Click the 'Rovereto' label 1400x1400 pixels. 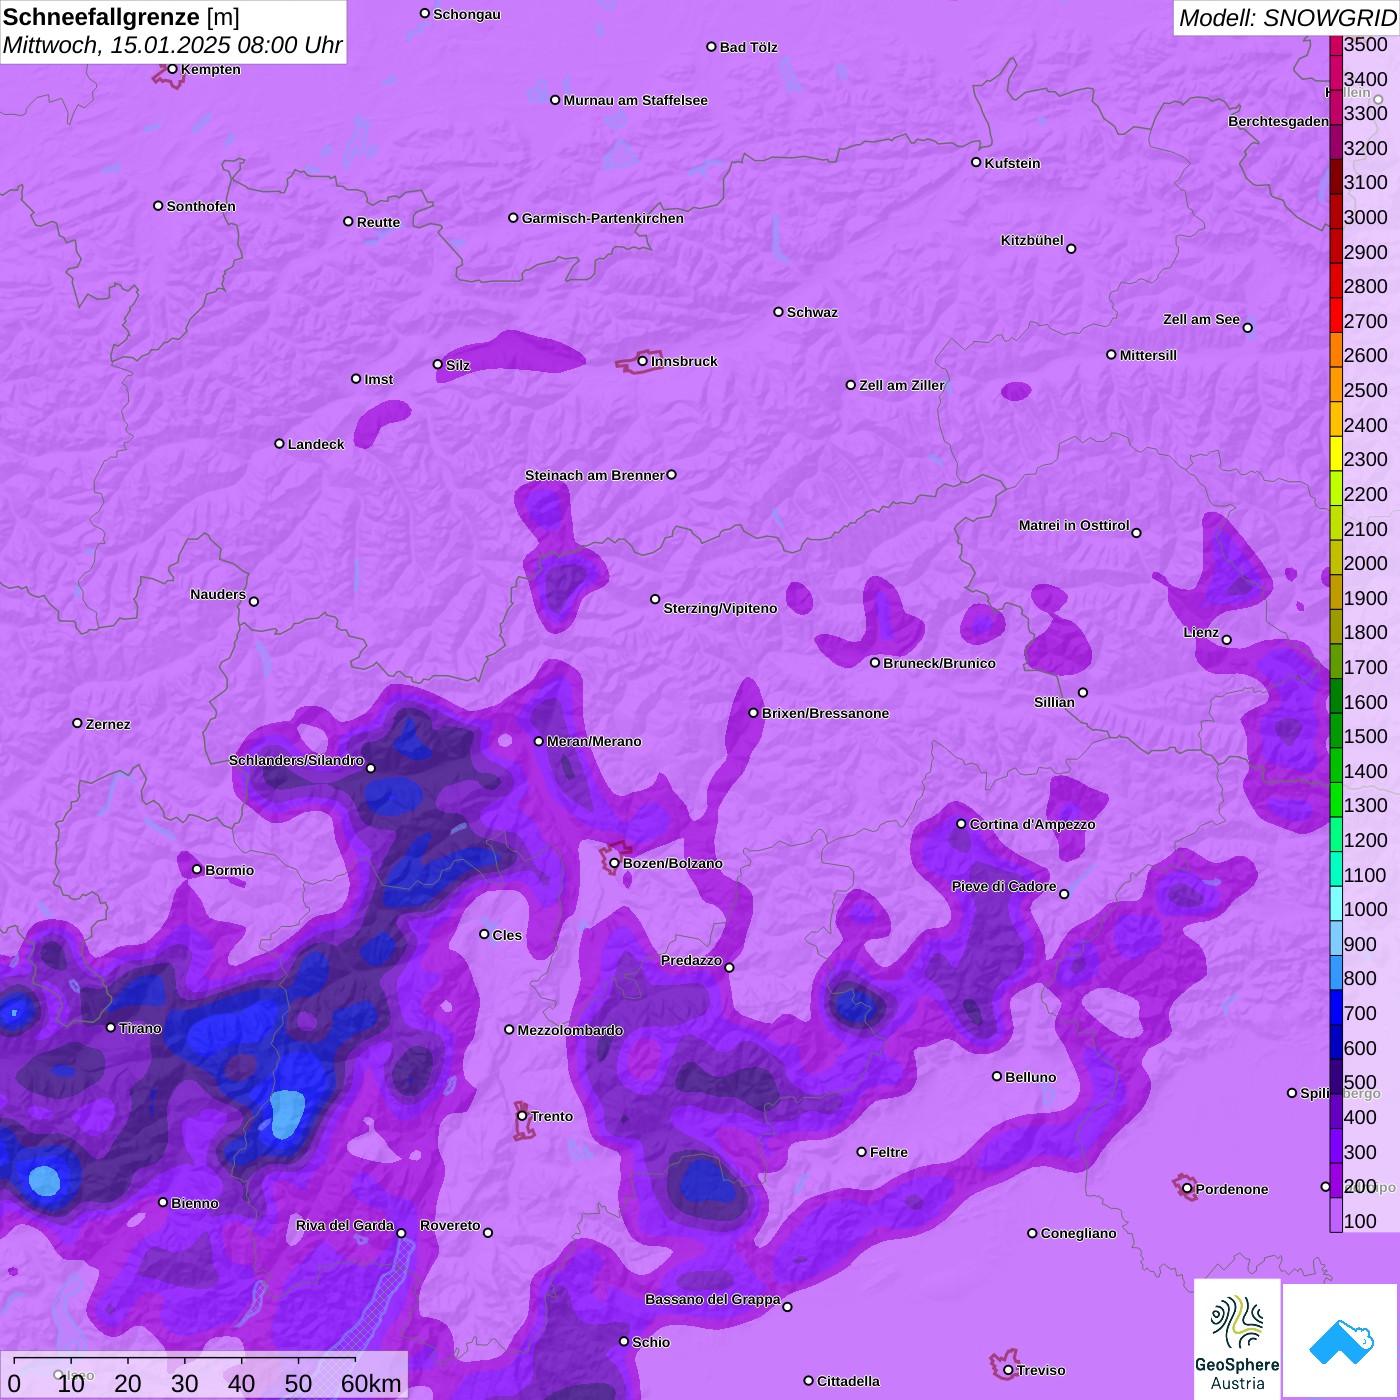coord(450,1225)
